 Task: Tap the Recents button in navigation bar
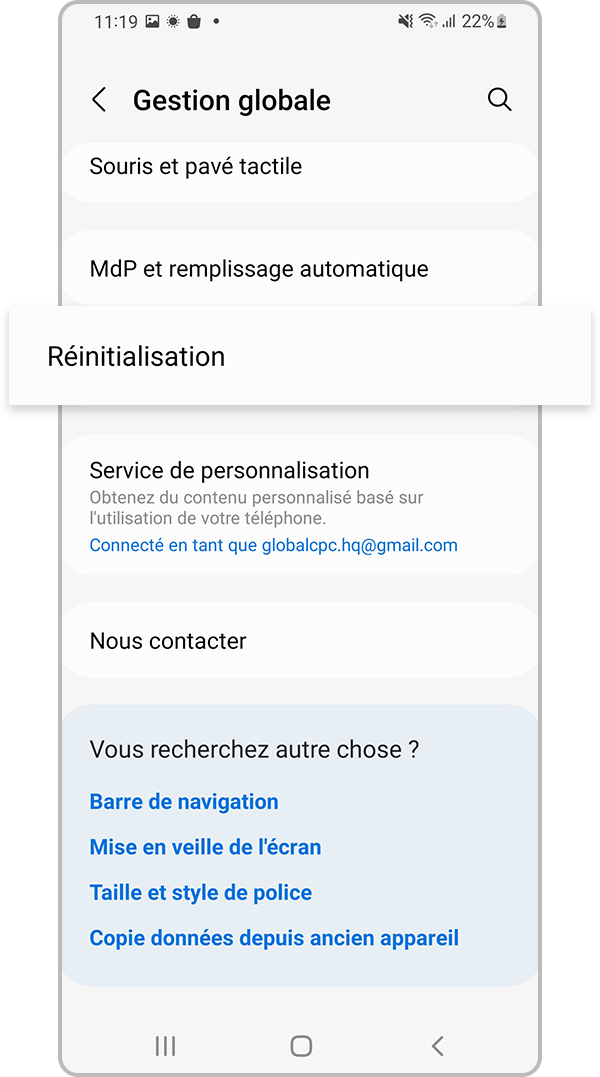pos(164,1046)
